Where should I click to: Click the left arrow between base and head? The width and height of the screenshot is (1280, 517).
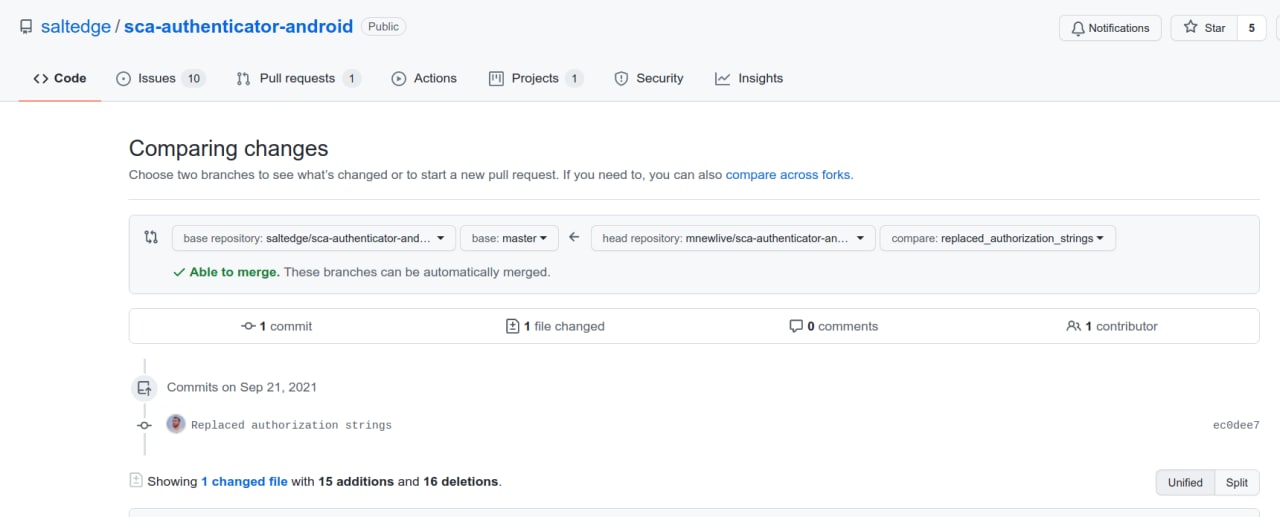574,237
